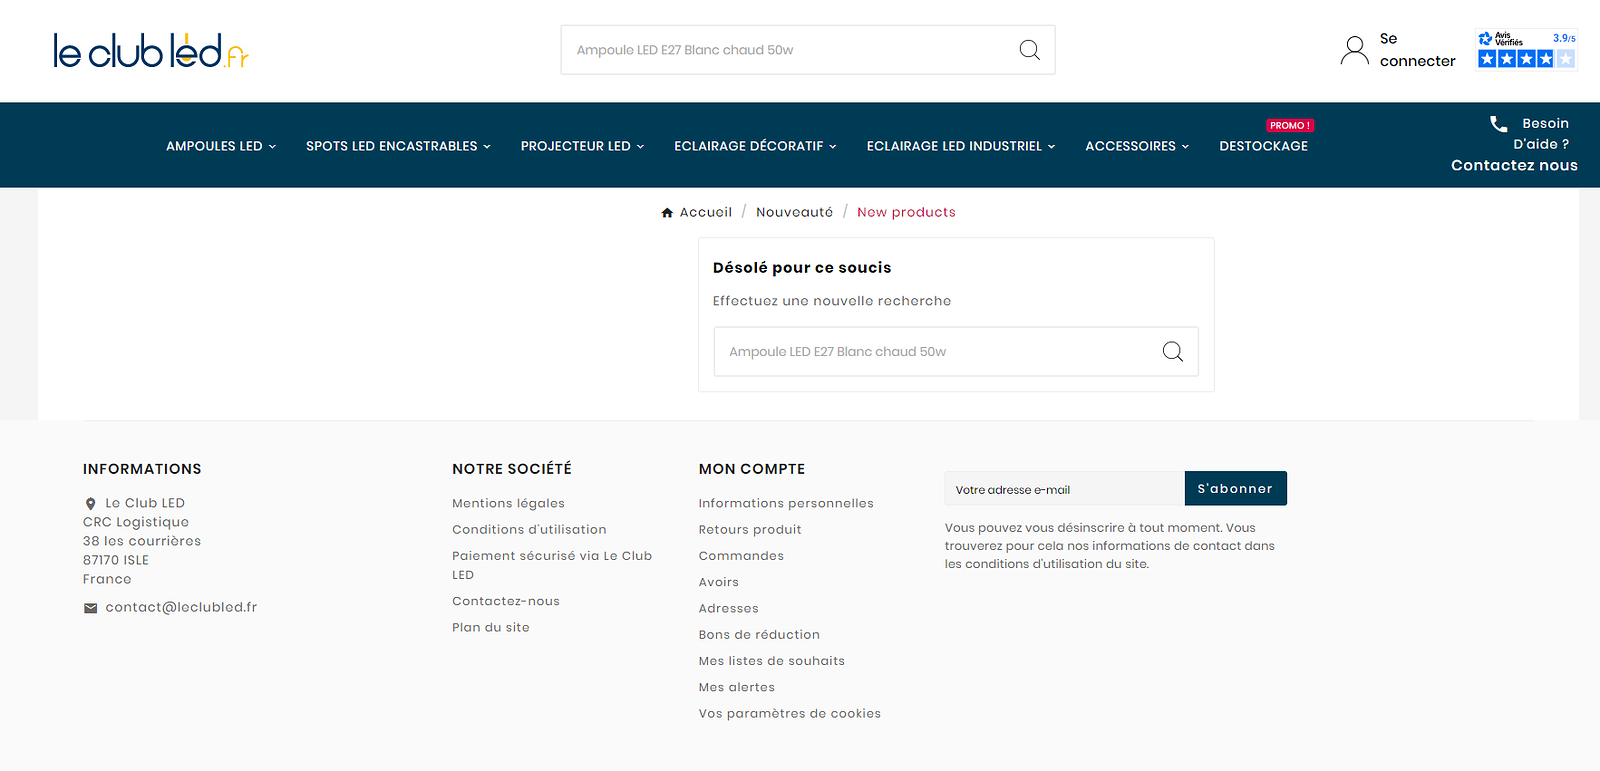Viewport: 1600px width, 771px height.
Task: Click the Le Club LED logo
Action: [150, 51]
